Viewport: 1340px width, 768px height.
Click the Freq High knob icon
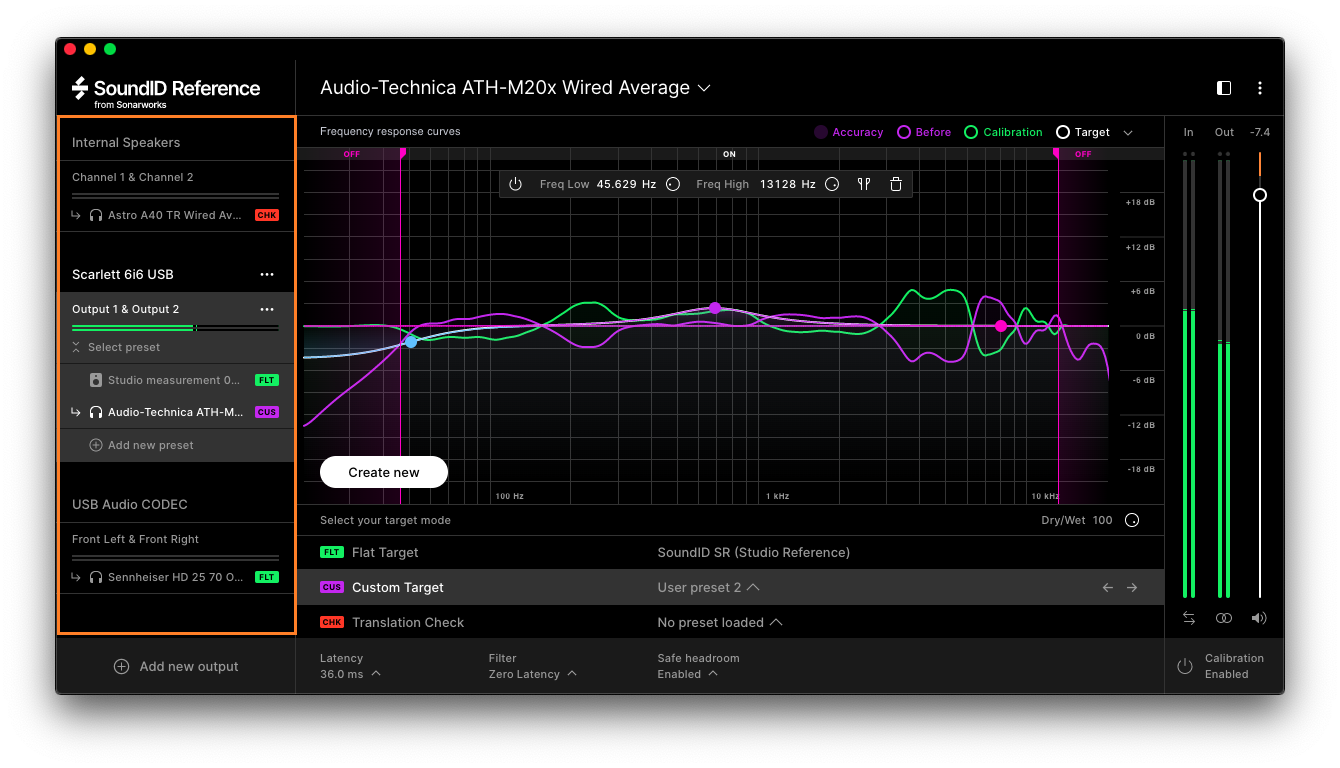point(832,184)
